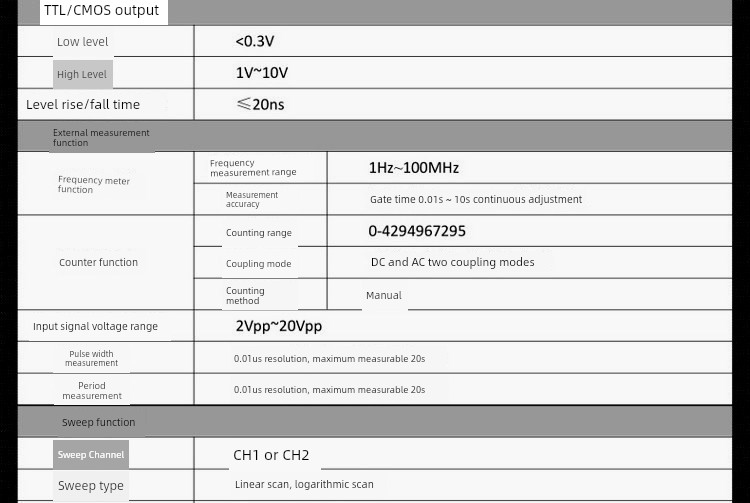The image size is (750, 503).
Task: Click the '1V~10V' value
Action: (x=262, y=73)
